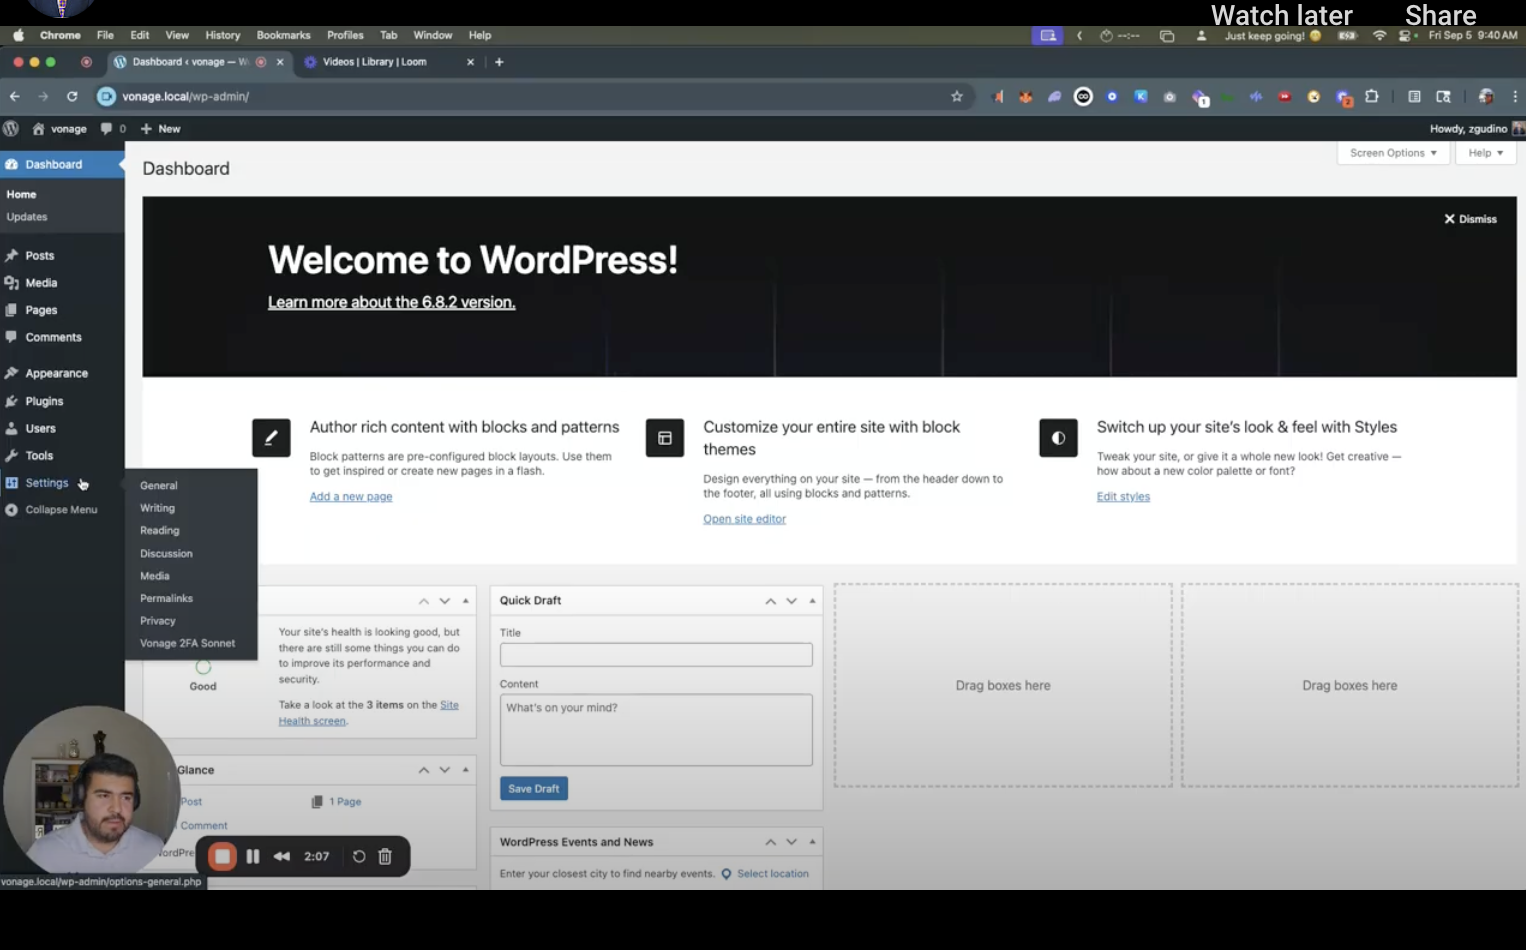Screen dimensions: 1526x950
Task: Focus the Quick Draft Title field
Action: click(x=656, y=655)
